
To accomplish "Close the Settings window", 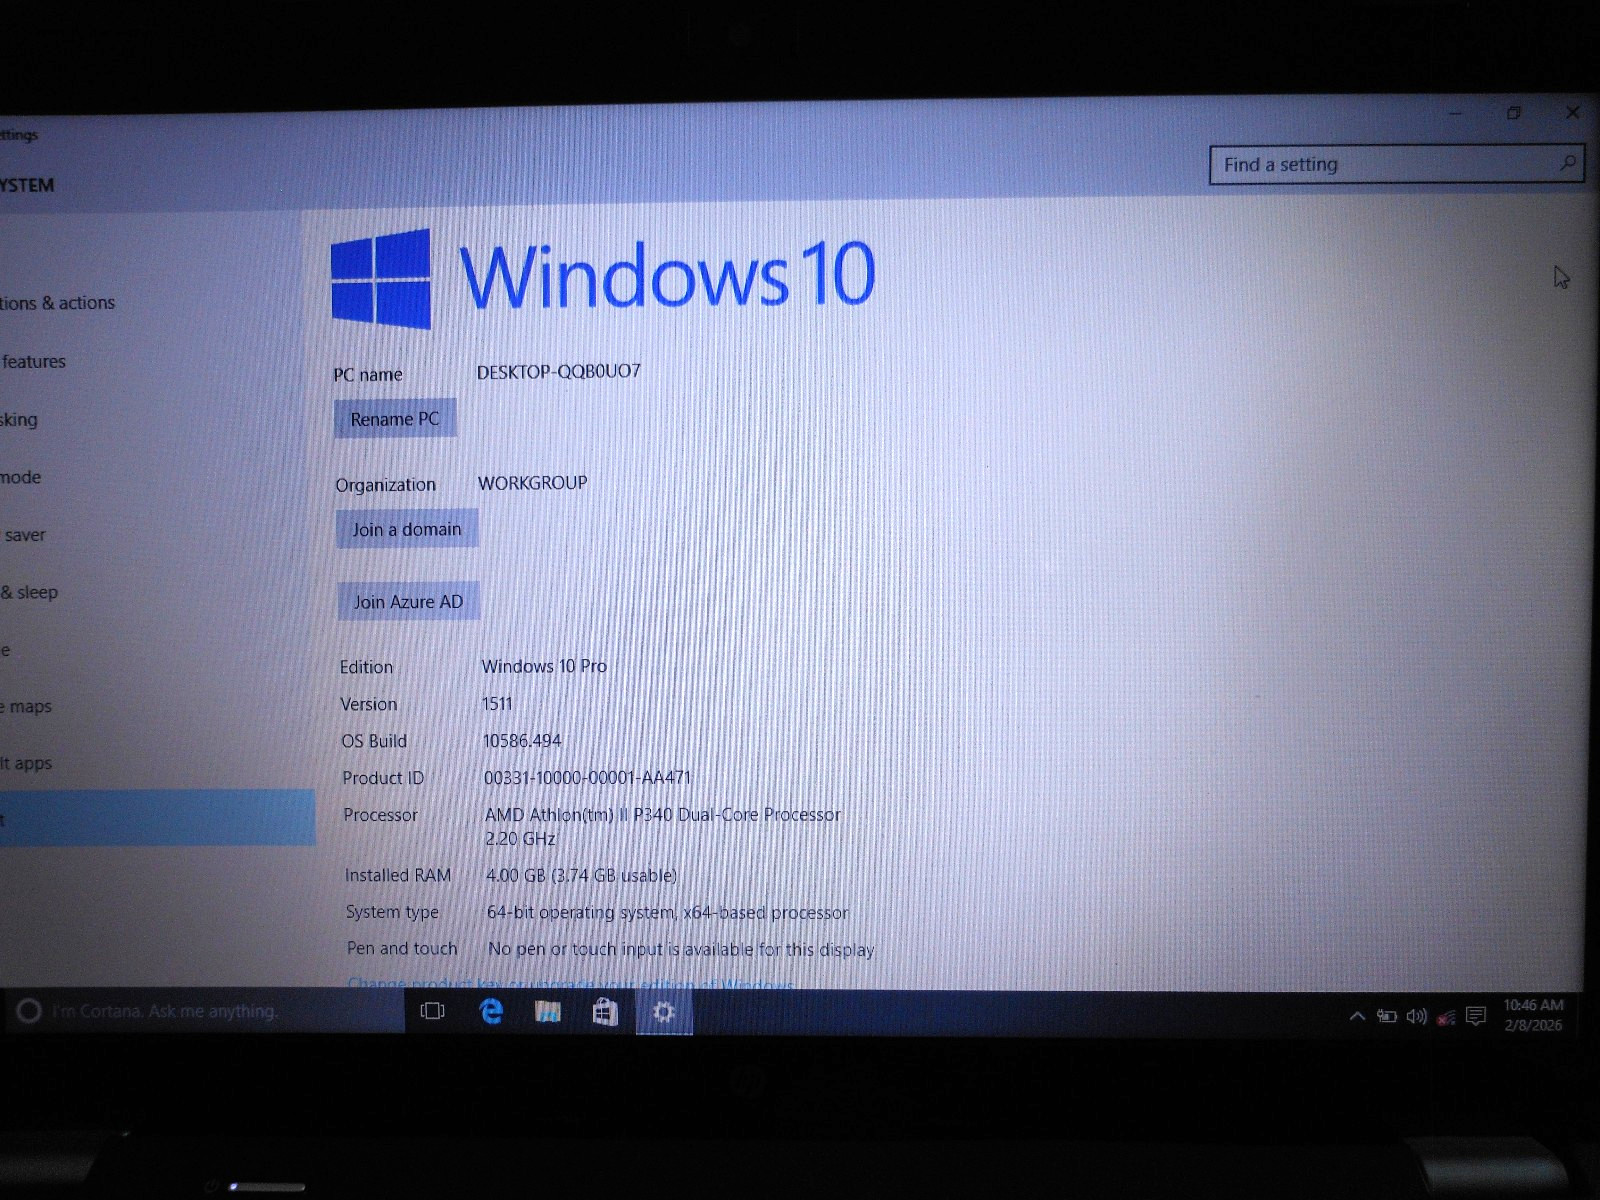I will click(1572, 112).
